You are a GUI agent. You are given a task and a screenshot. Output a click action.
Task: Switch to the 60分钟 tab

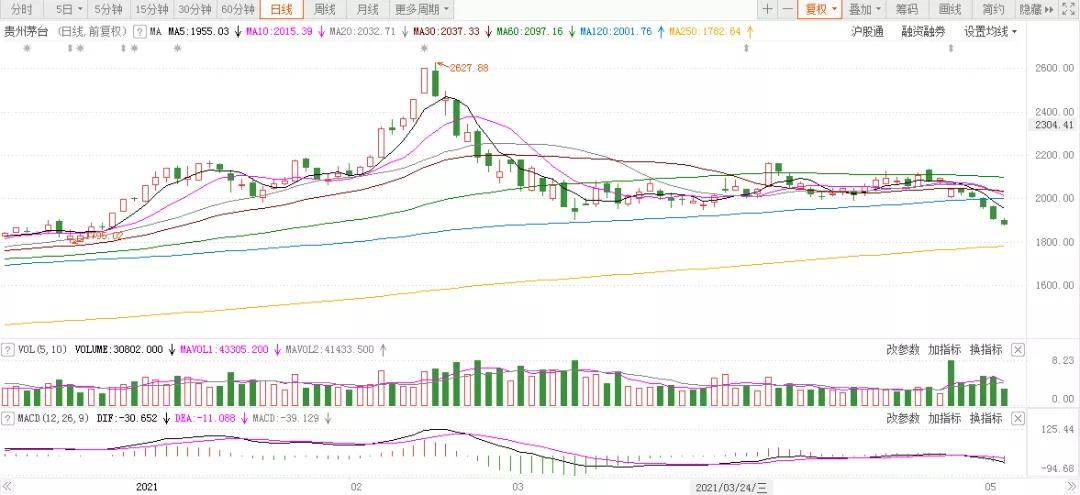tap(238, 10)
